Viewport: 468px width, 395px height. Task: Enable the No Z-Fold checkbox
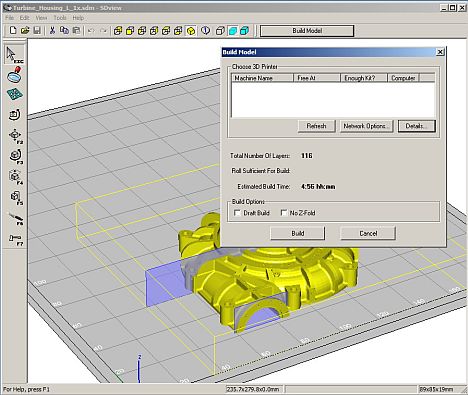[284, 213]
